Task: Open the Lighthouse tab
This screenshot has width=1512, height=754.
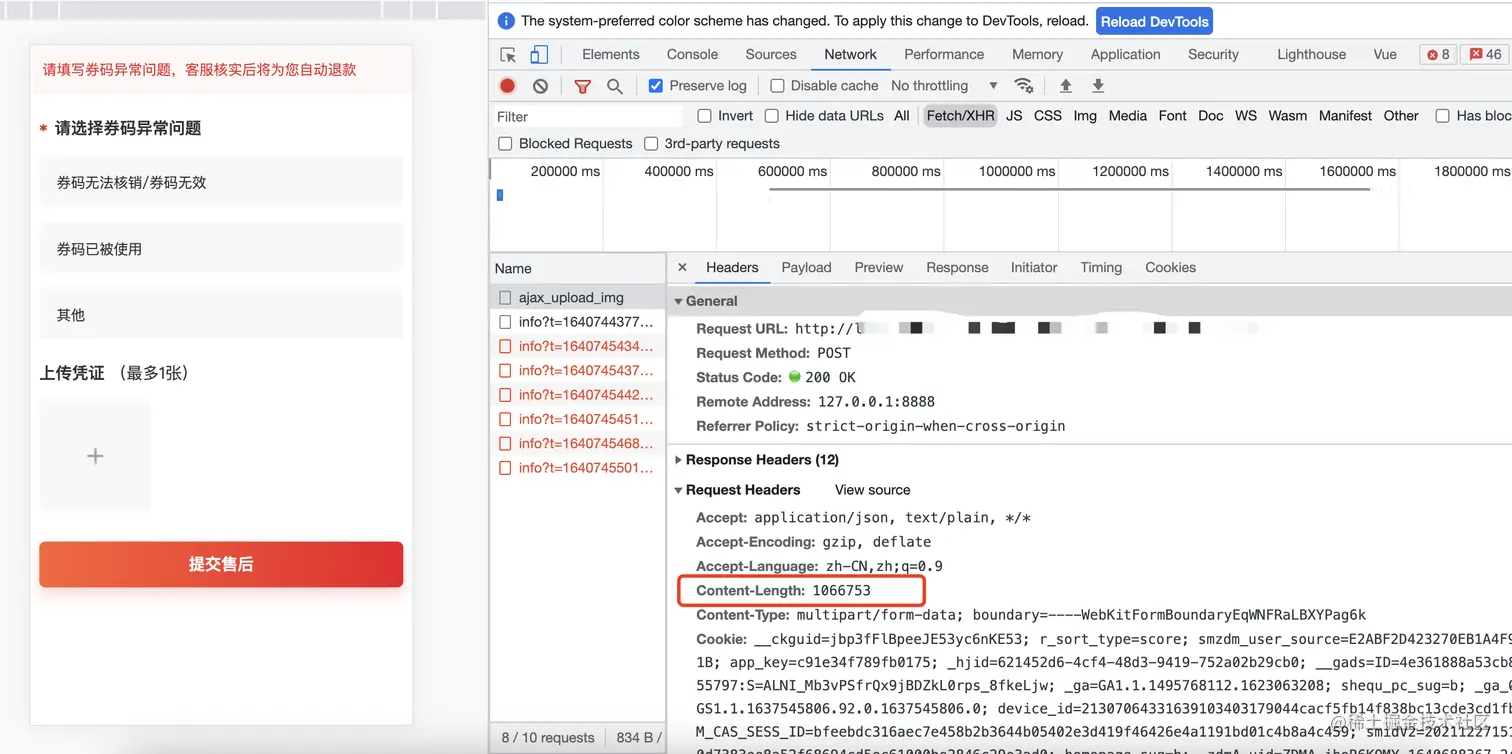Action: click(1311, 55)
